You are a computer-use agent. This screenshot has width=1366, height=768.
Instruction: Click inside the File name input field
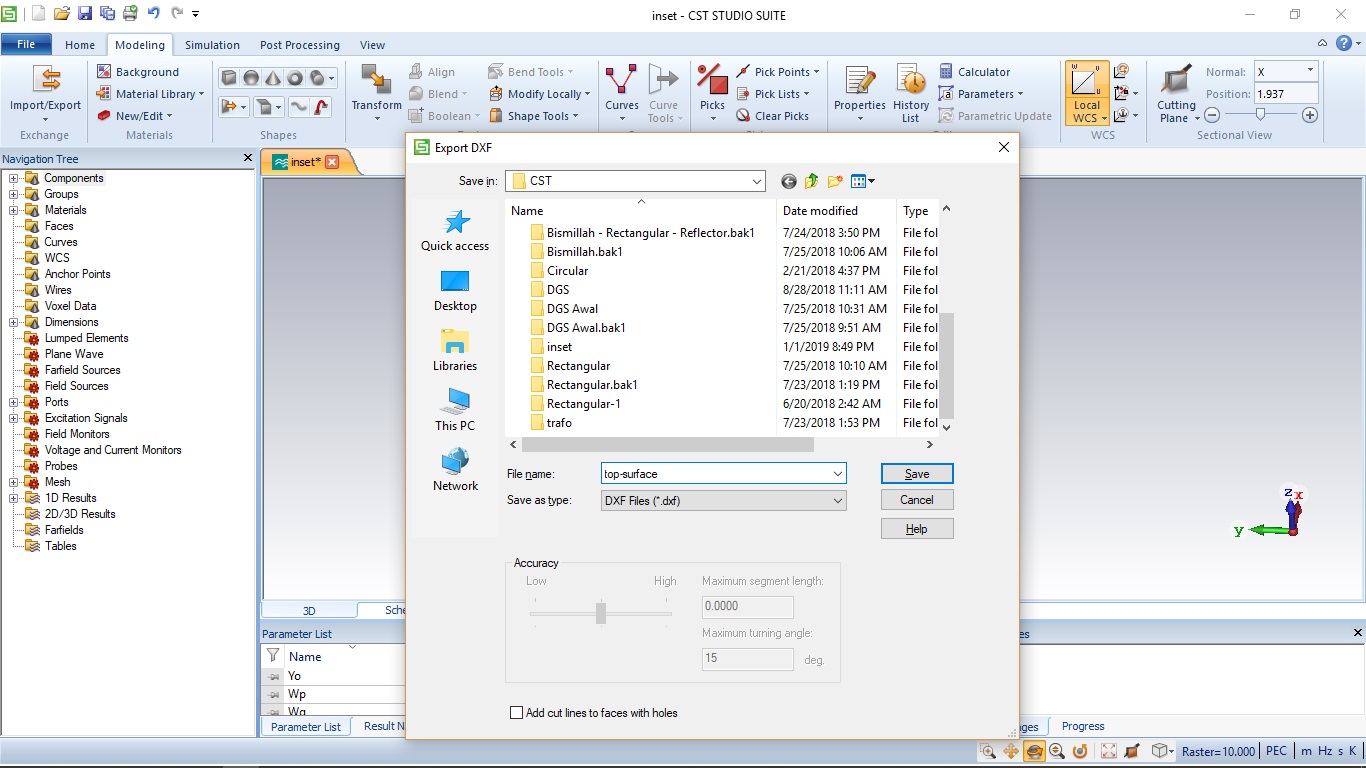(700, 473)
